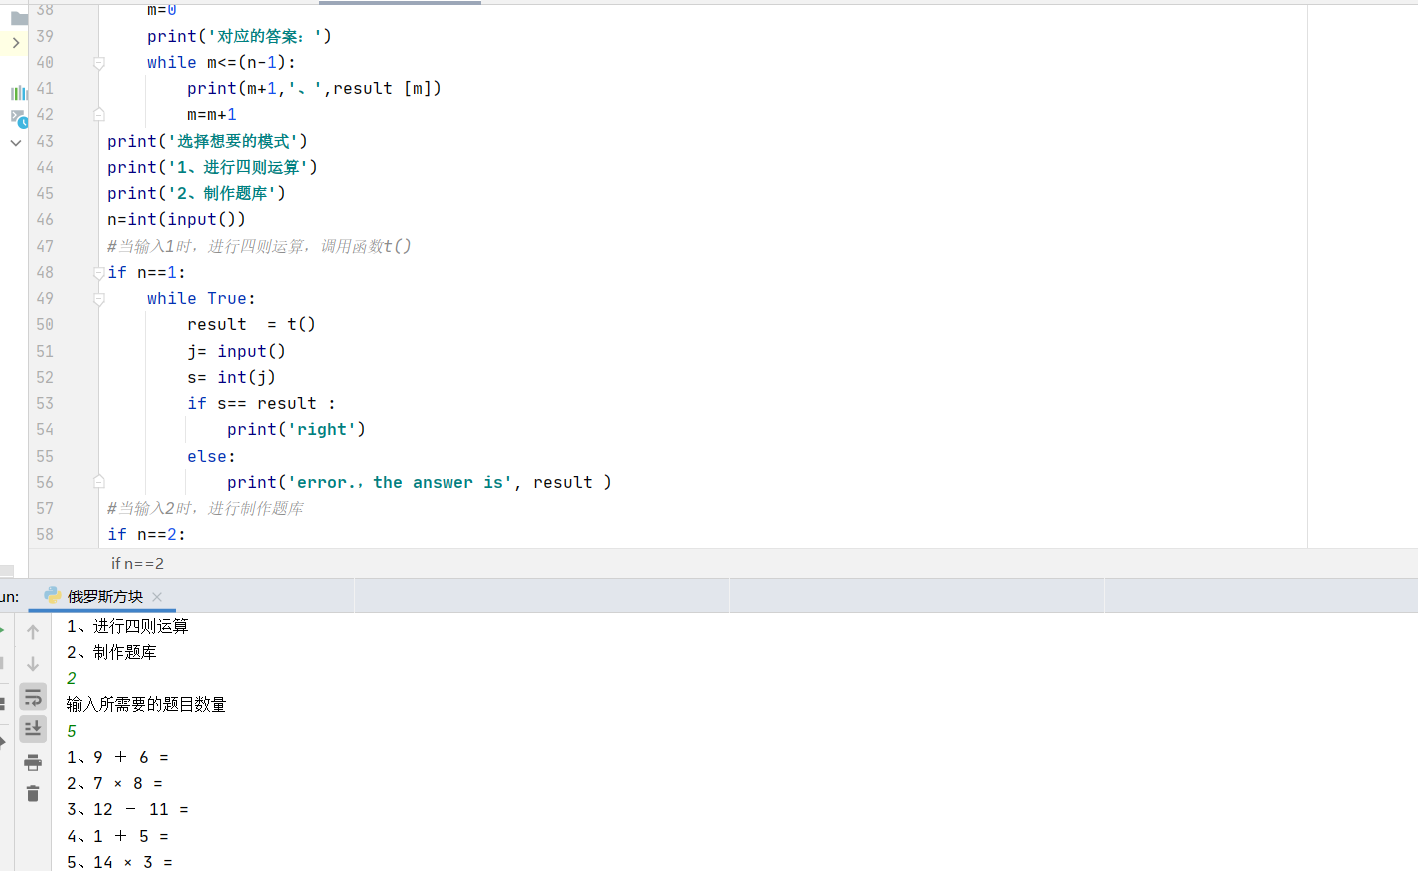Click the fold end marker at line 42

(99, 115)
